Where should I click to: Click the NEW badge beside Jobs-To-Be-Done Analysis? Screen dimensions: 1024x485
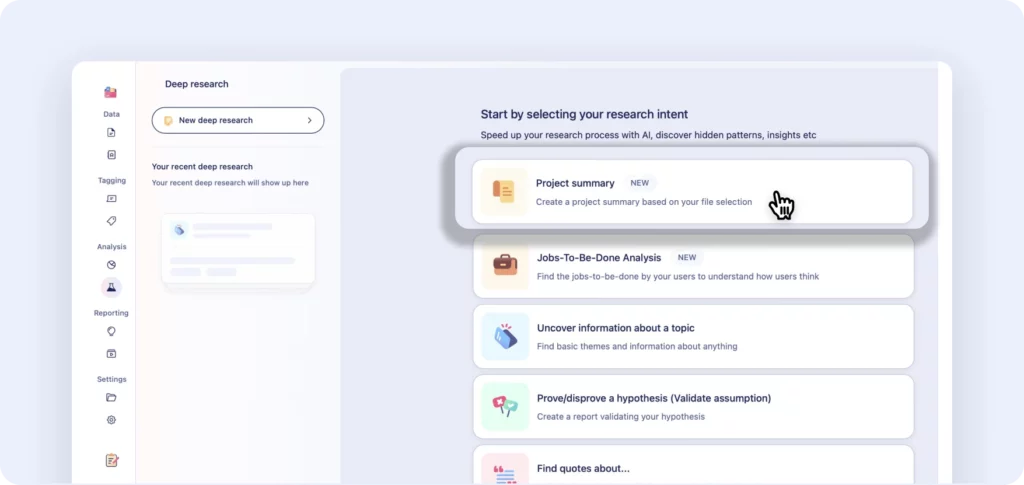(687, 257)
